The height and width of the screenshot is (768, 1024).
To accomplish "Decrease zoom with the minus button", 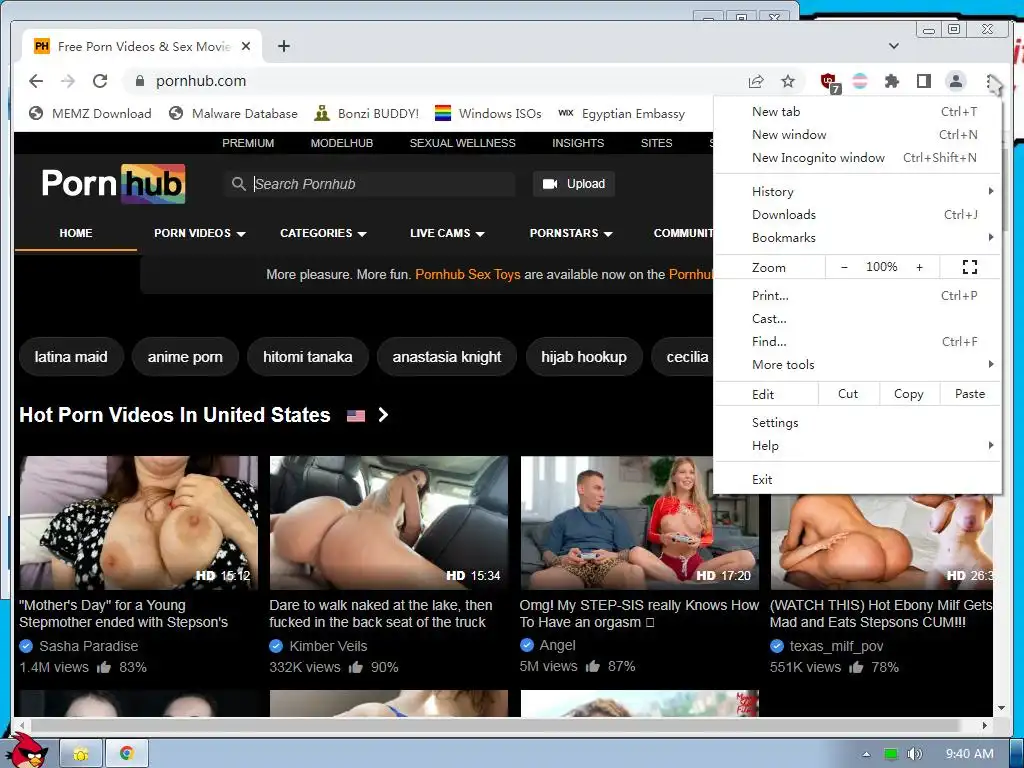I will 844,267.
